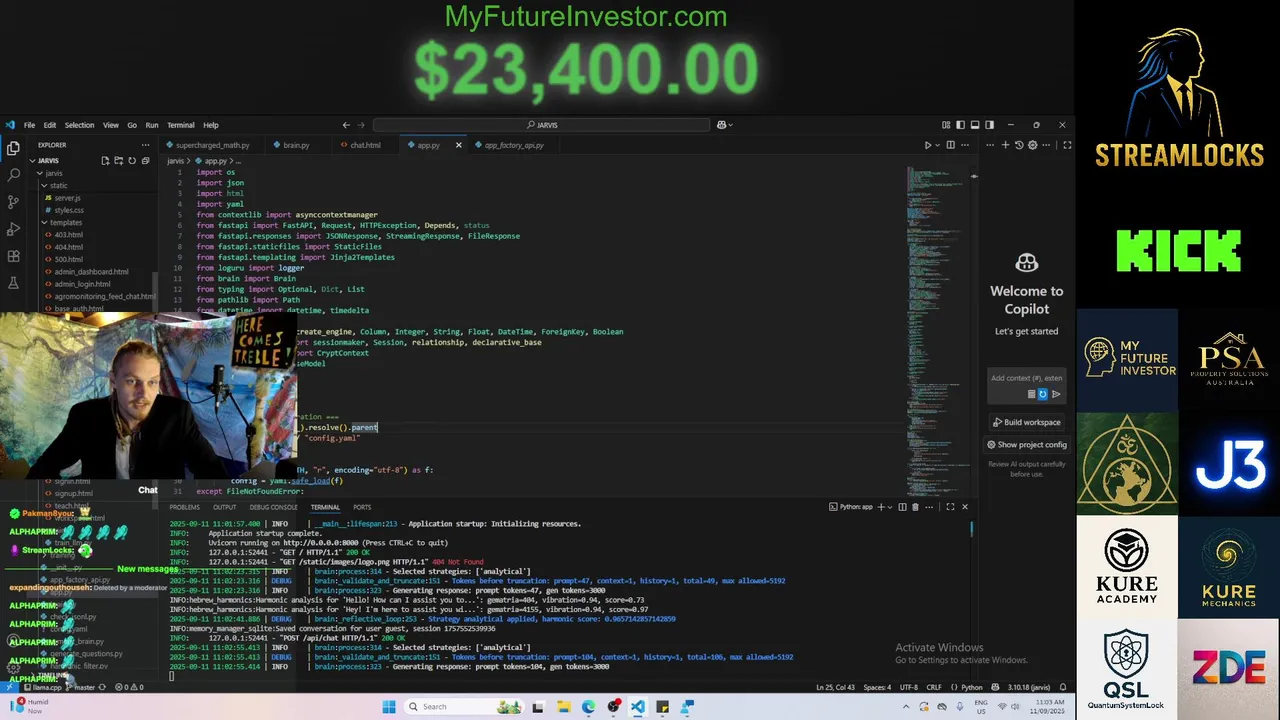The height and width of the screenshot is (720, 1280).
Task: Switch to the PORTS panel tab
Action: coord(362,507)
